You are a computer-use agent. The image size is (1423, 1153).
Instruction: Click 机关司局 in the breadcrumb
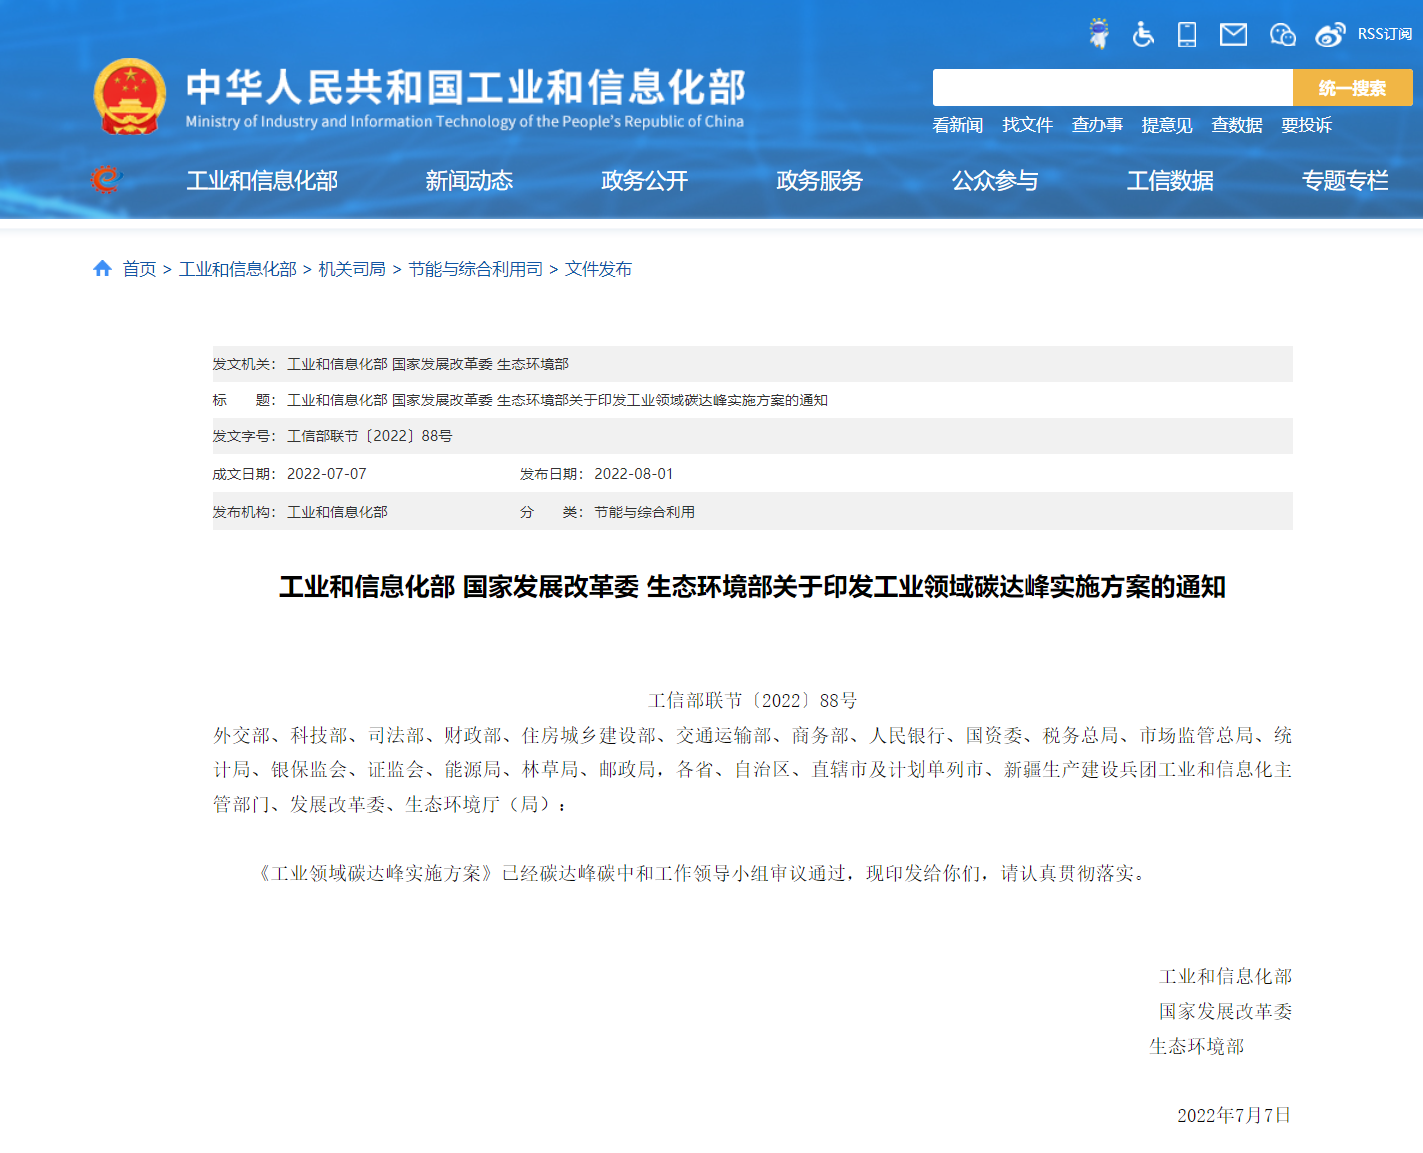tap(352, 269)
